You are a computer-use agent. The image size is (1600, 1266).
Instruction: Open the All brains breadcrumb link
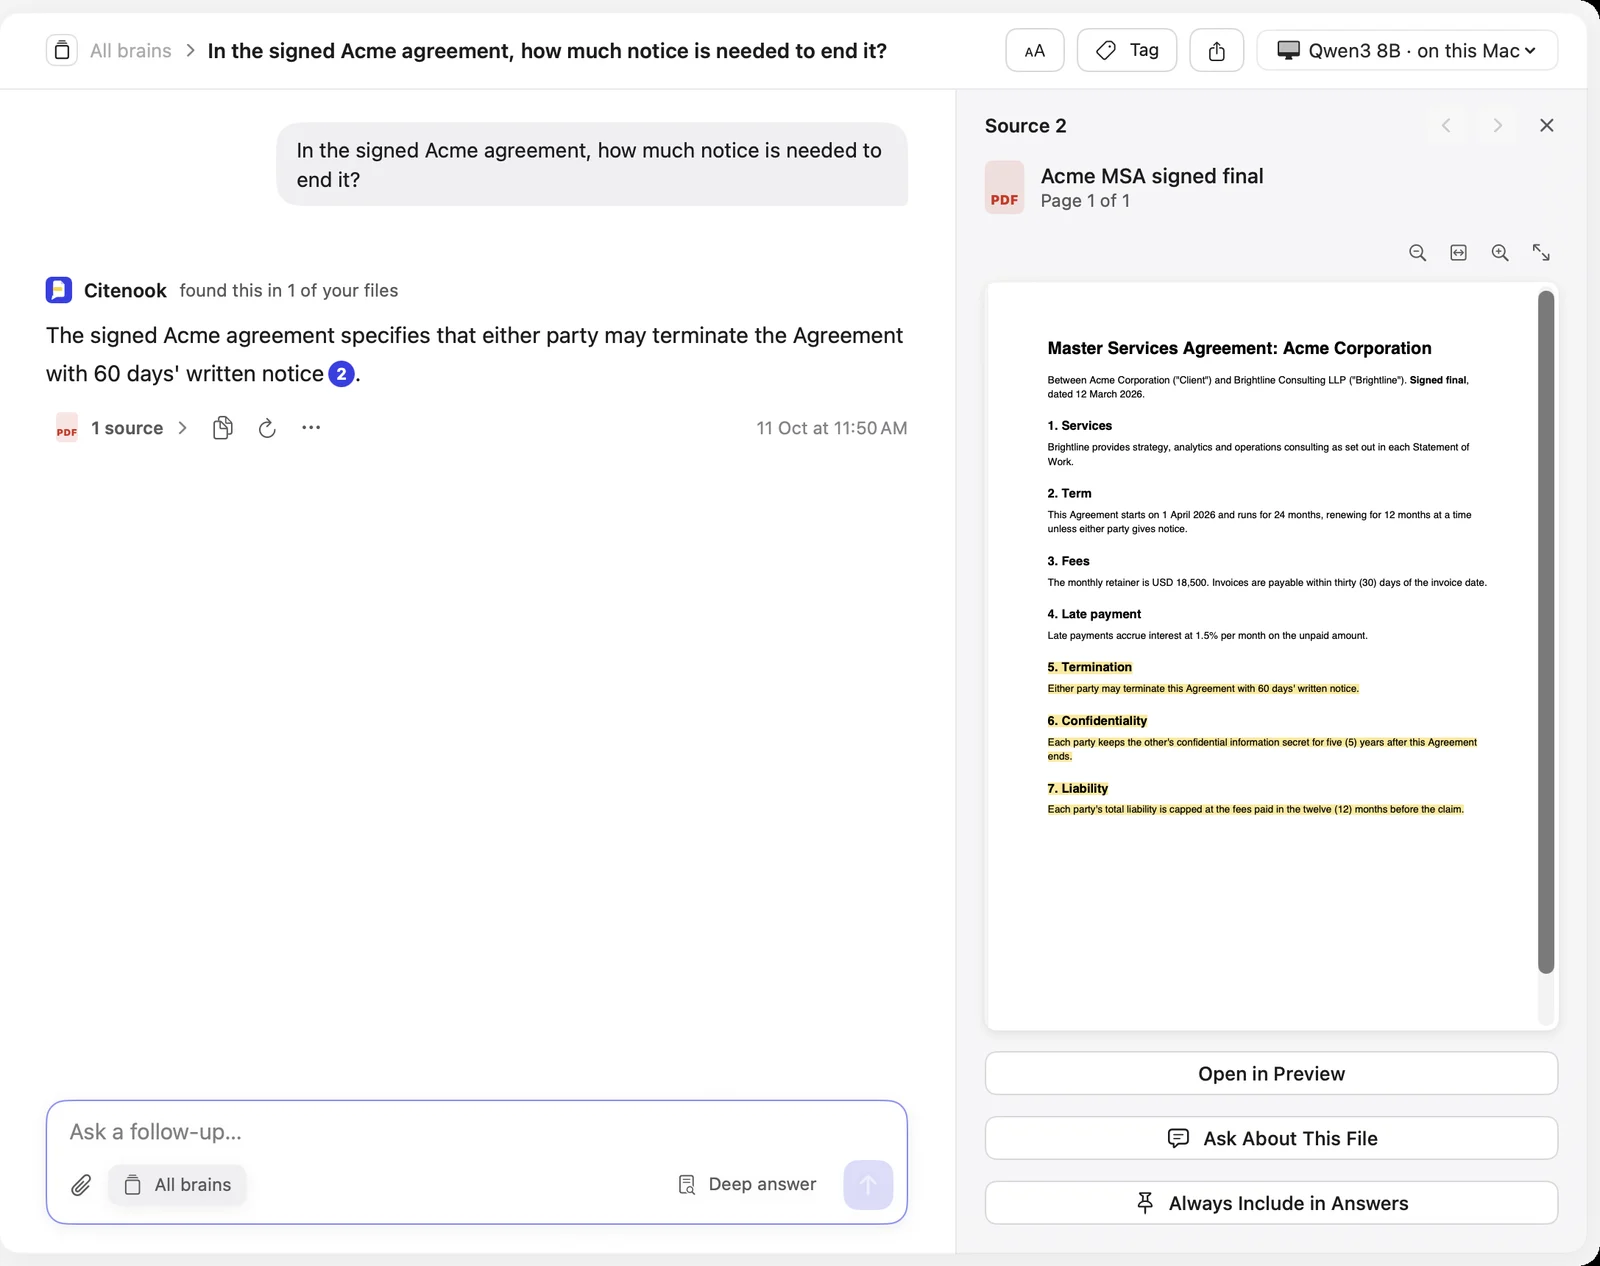click(x=131, y=50)
